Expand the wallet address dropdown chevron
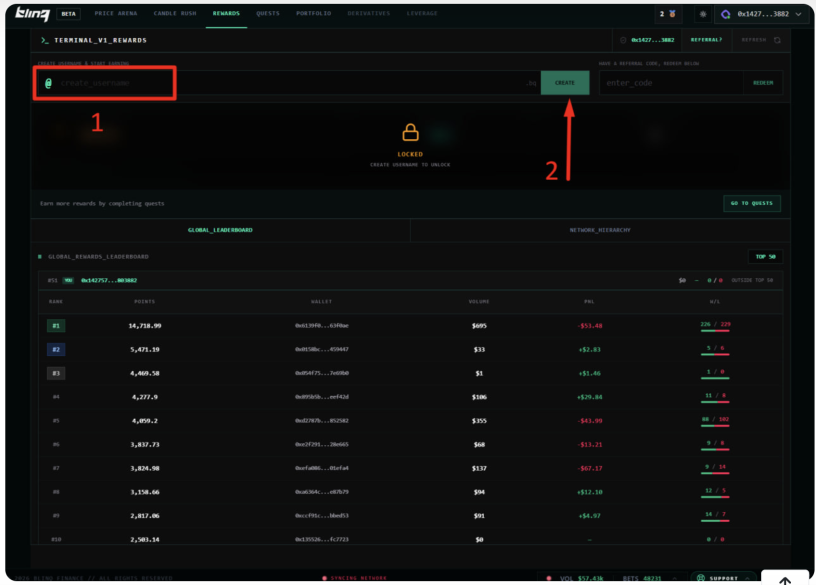 click(798, 14)
